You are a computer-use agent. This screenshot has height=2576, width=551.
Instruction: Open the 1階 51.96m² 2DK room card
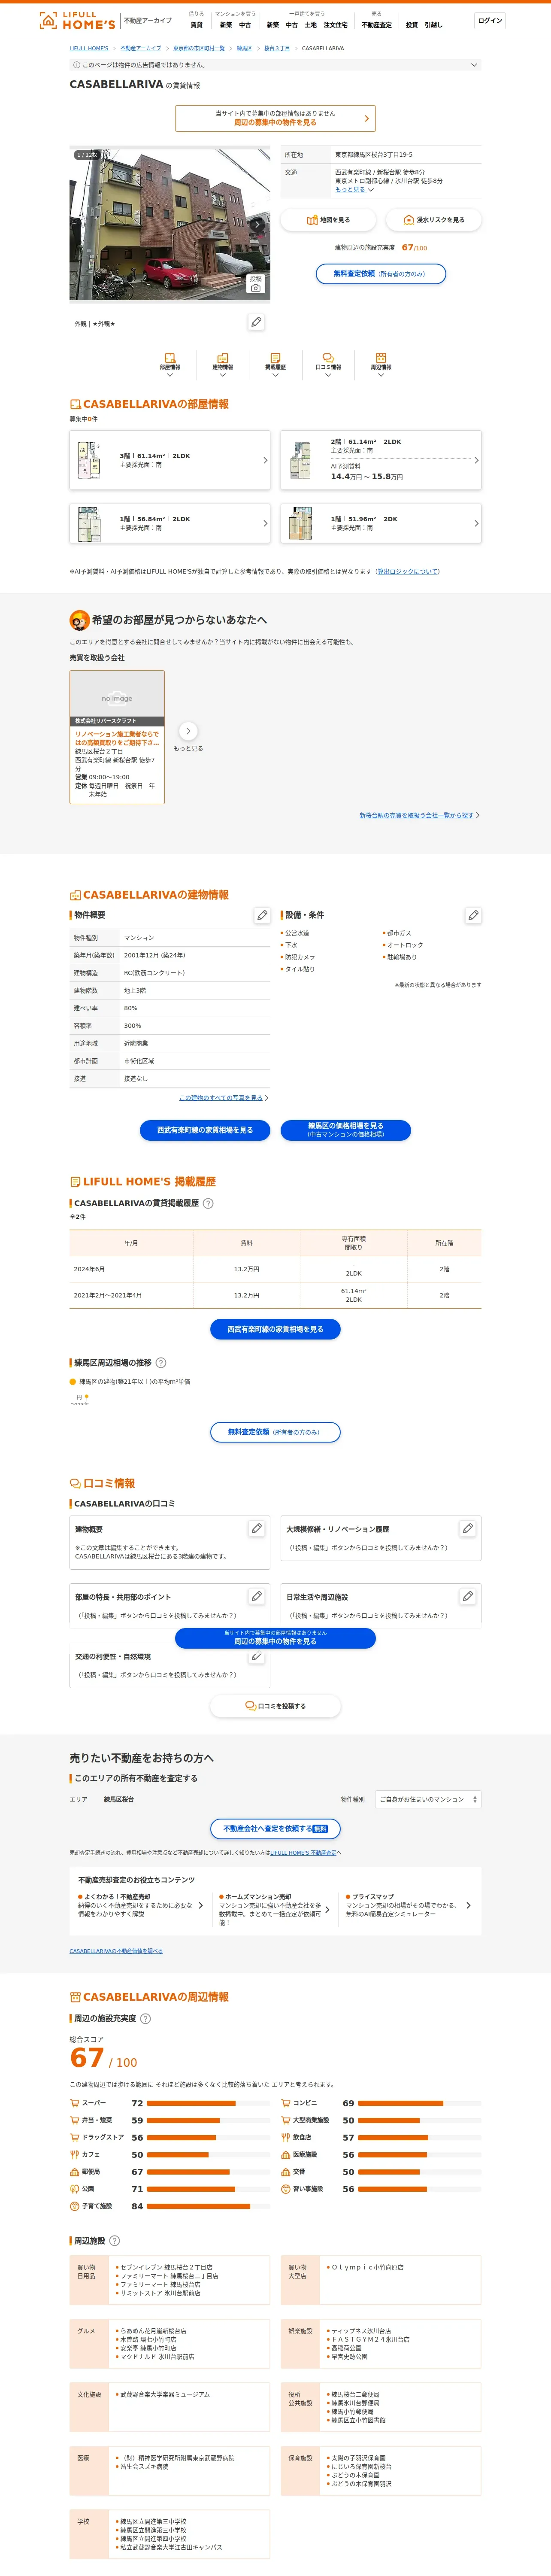tap(381, 523)
